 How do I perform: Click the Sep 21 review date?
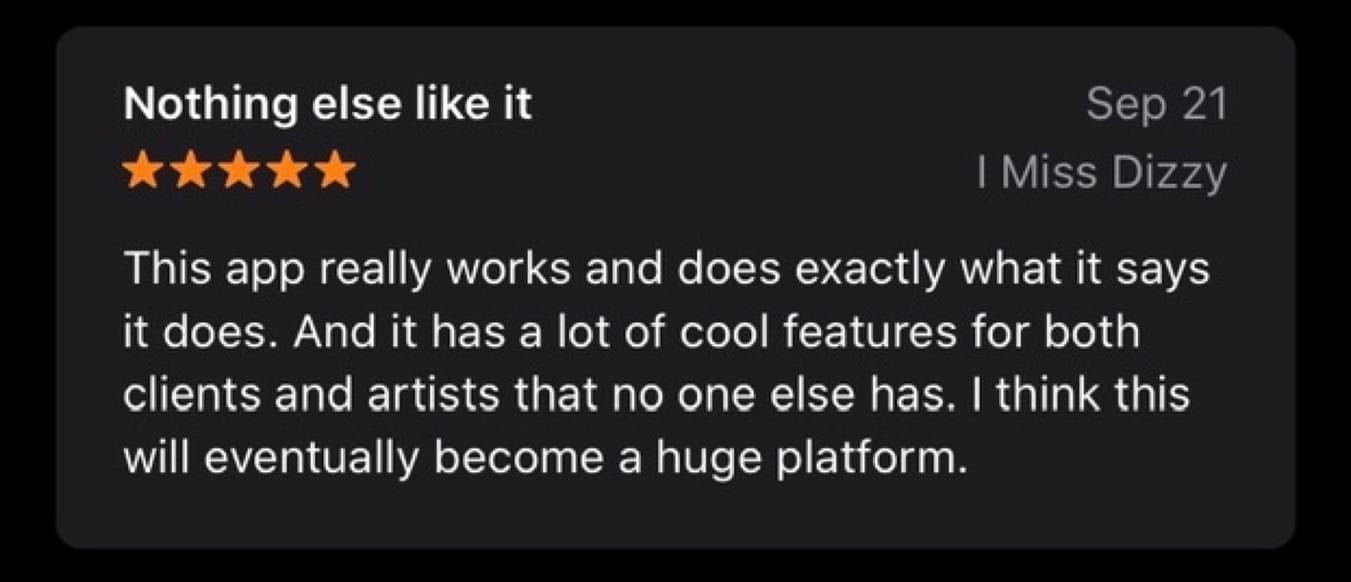[x=1156, y=105]
